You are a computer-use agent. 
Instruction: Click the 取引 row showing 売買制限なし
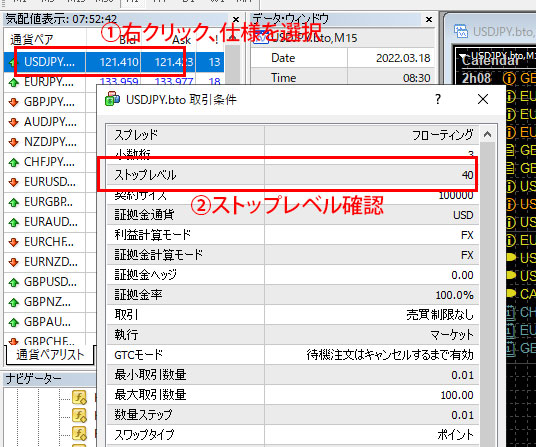(293, 315)
